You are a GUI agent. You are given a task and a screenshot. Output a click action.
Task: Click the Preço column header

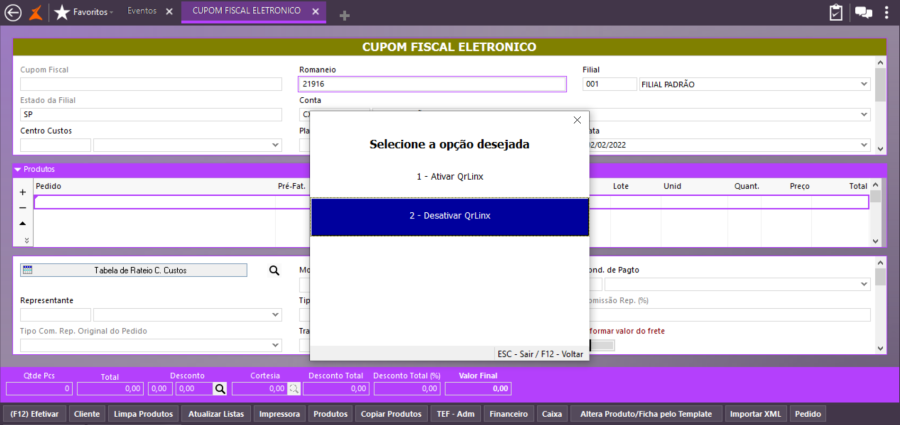pos(799,186)
